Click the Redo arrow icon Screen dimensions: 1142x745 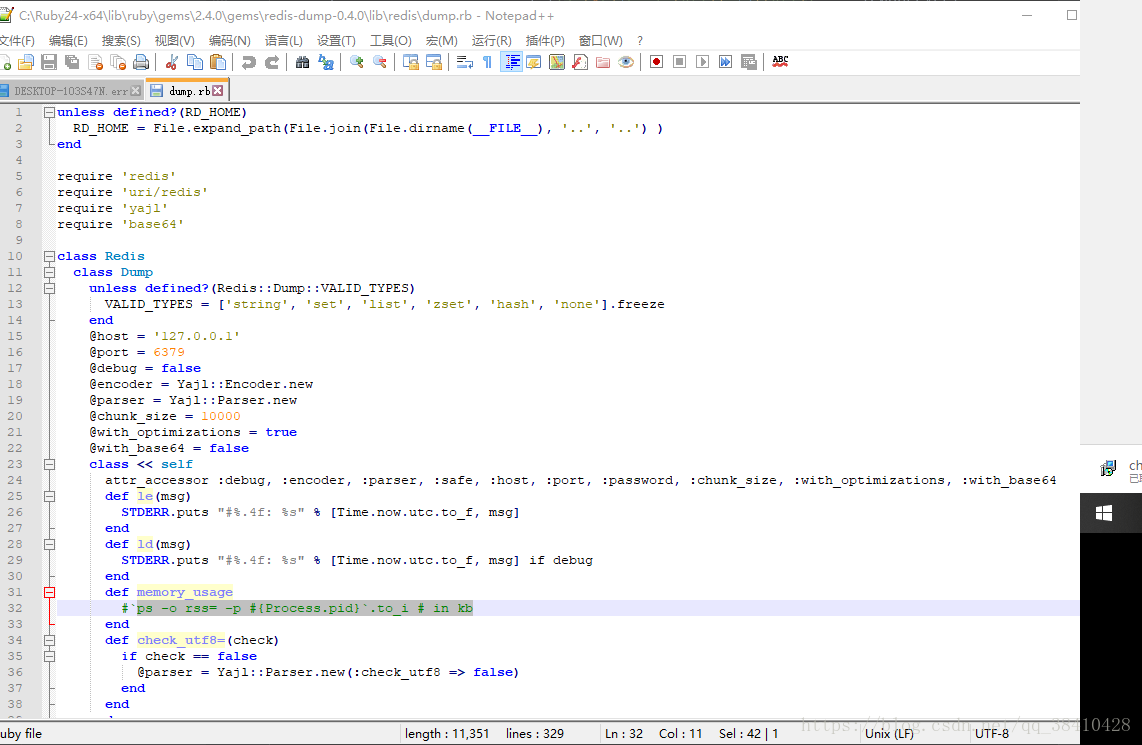click(272, 63)
